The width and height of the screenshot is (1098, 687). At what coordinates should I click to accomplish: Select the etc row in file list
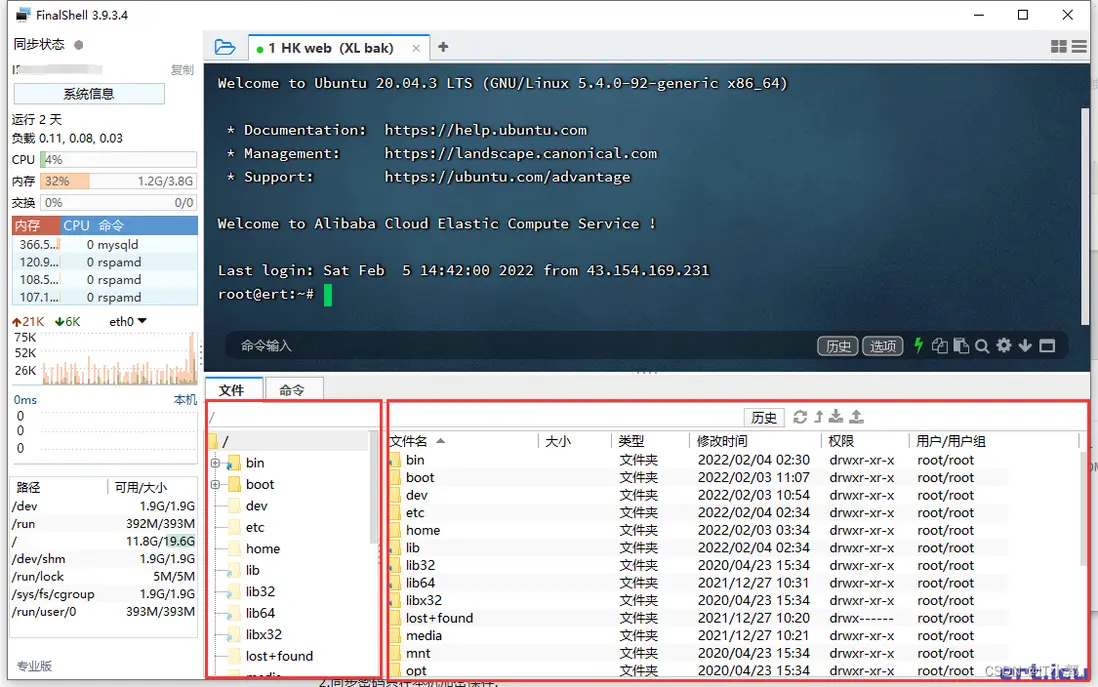pyautogui.click(x=700, y=513)
